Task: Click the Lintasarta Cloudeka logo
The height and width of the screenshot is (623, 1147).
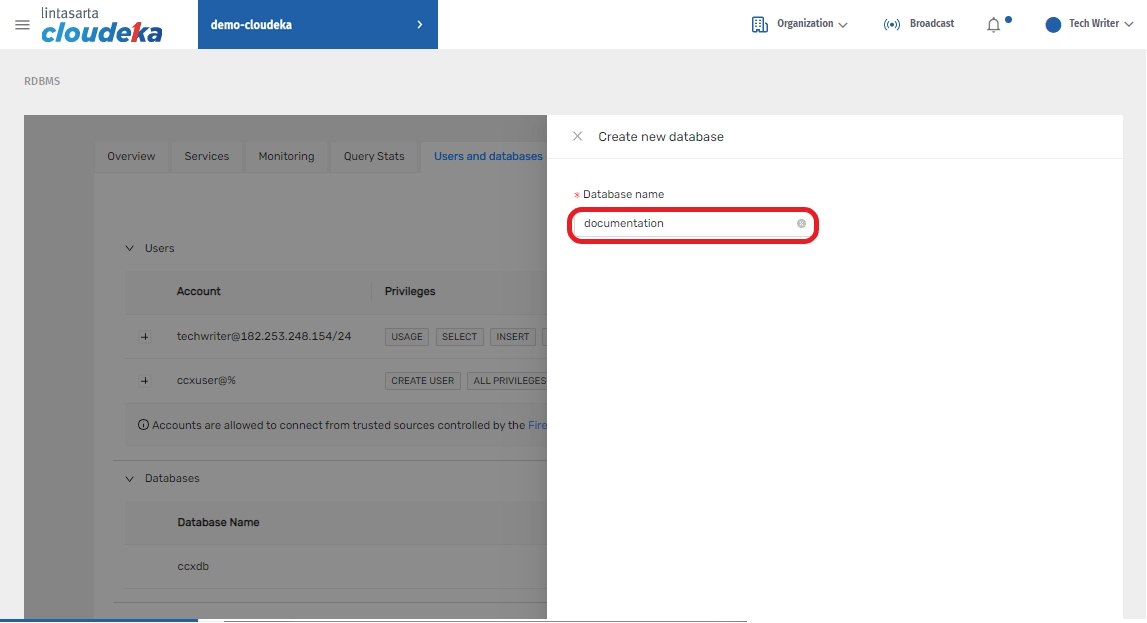Action: coord(101,25)
